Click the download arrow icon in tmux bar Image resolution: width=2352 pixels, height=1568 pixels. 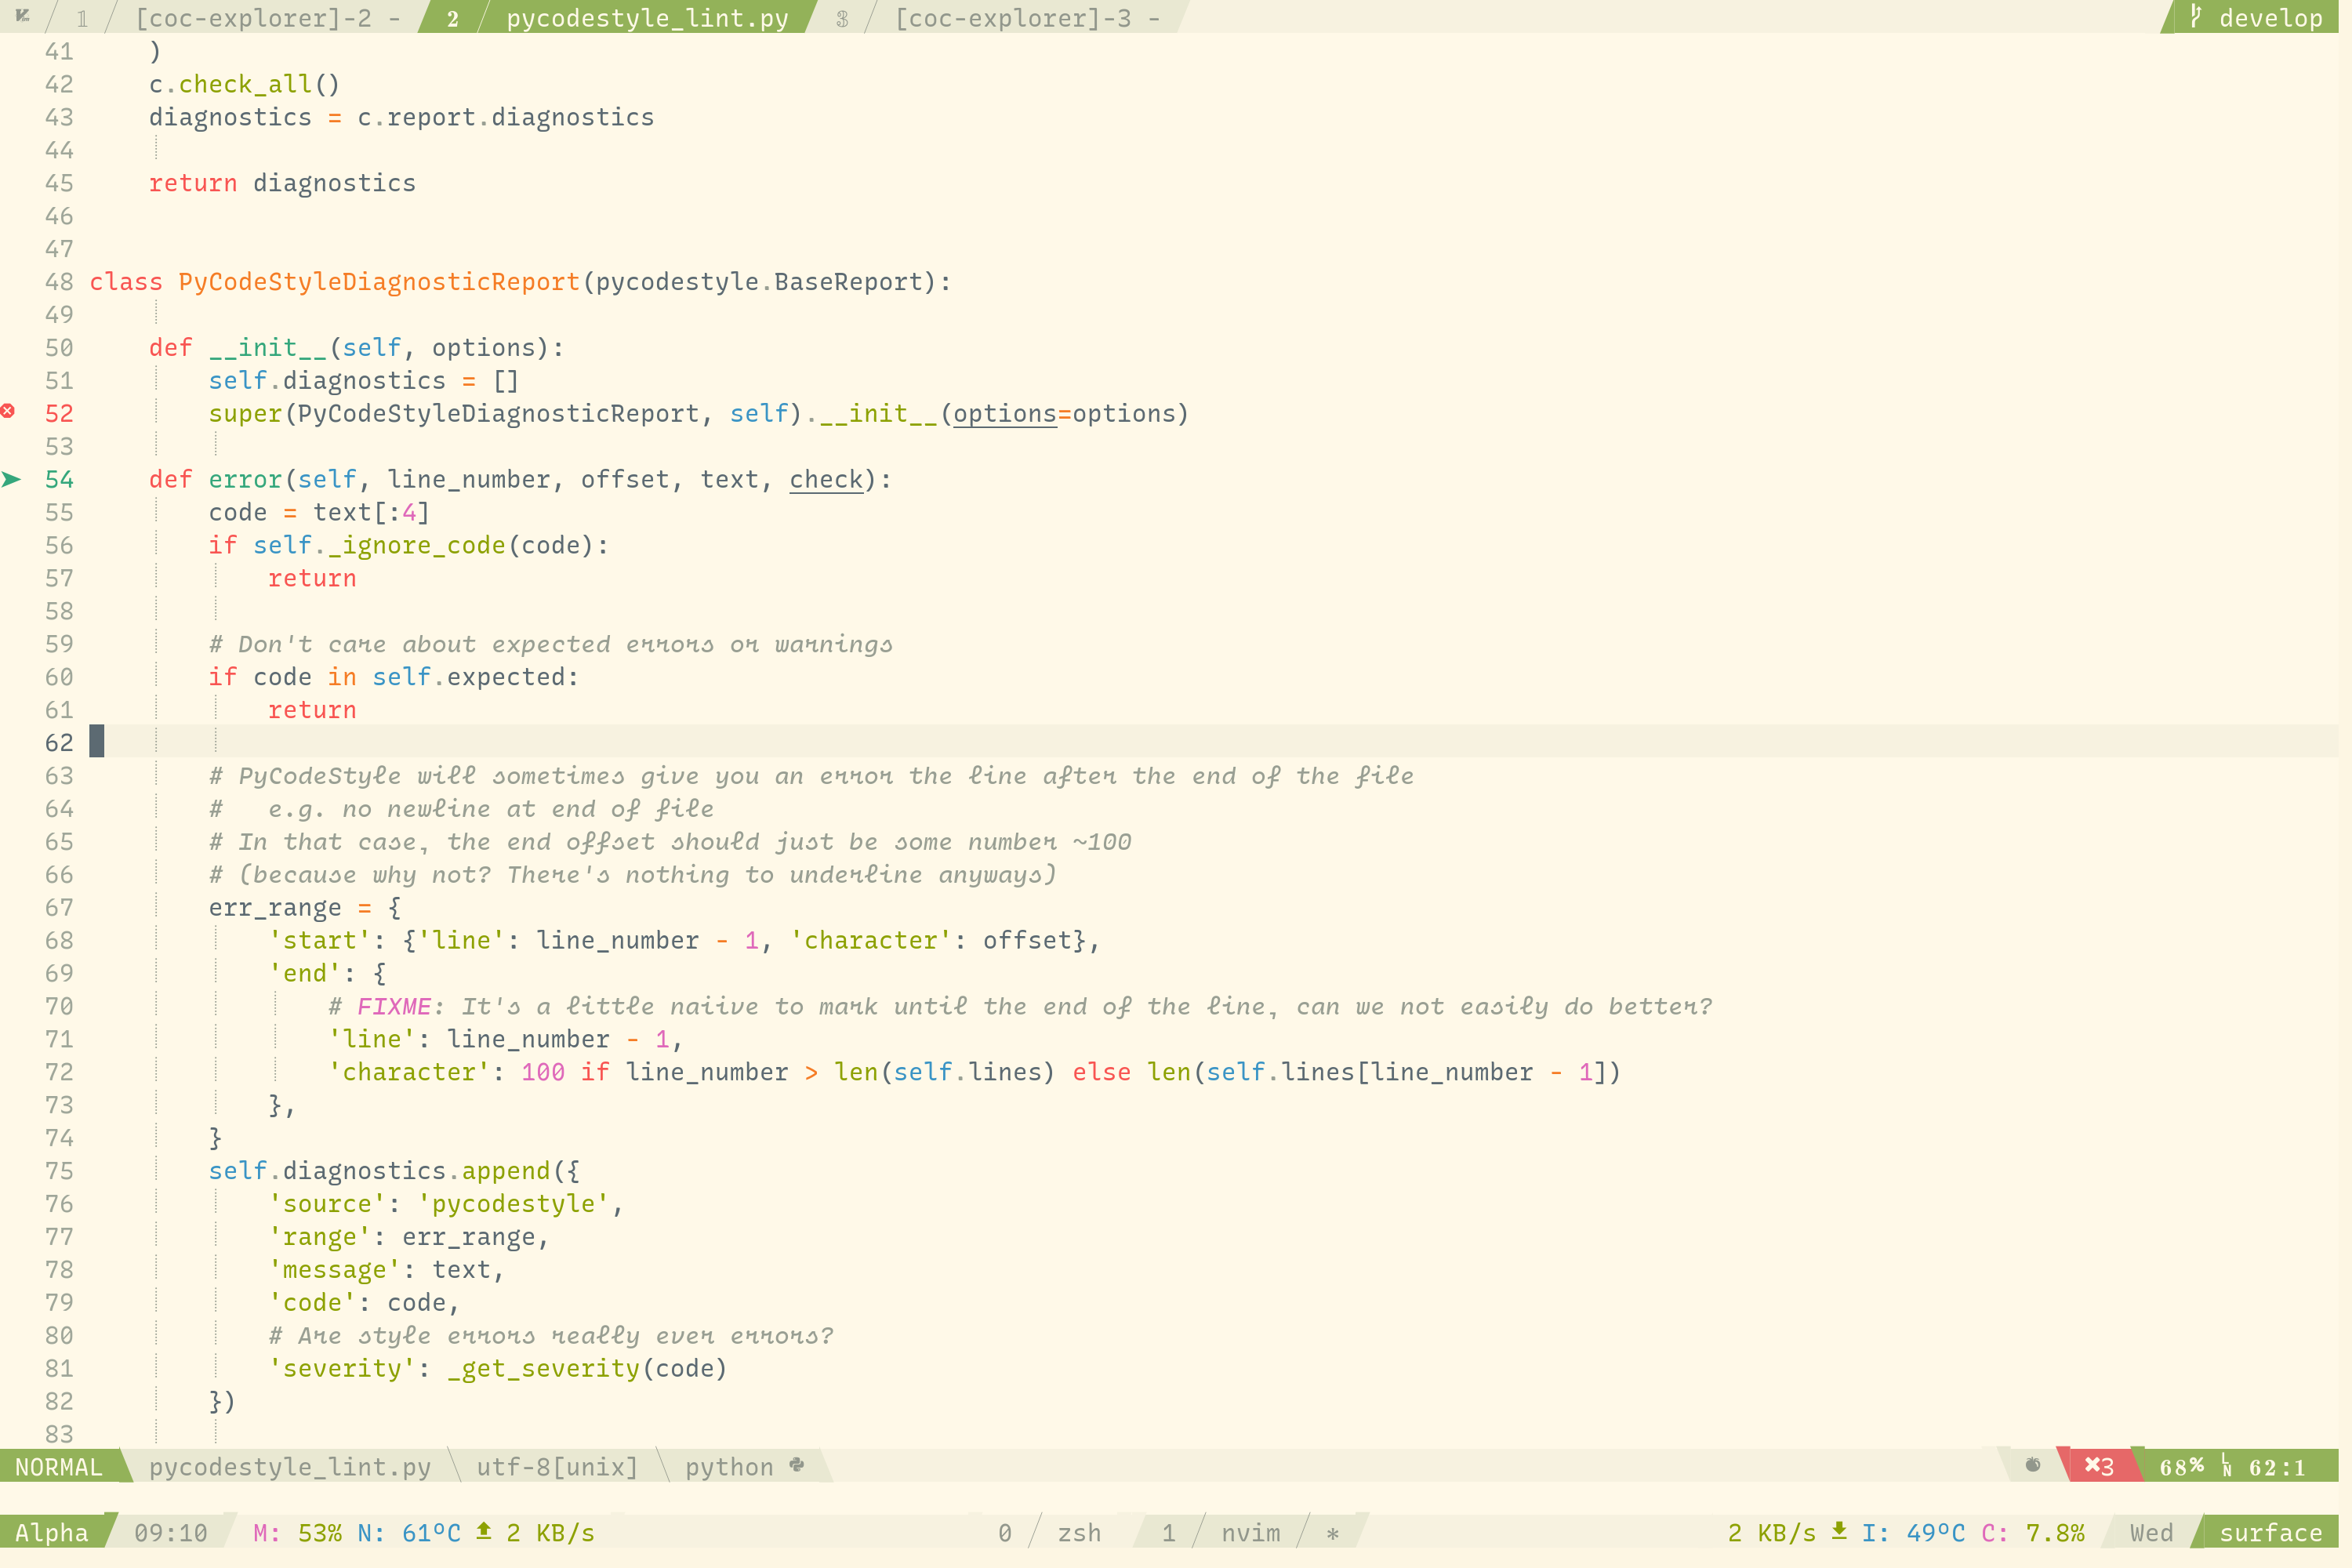coord(1839,1531)
